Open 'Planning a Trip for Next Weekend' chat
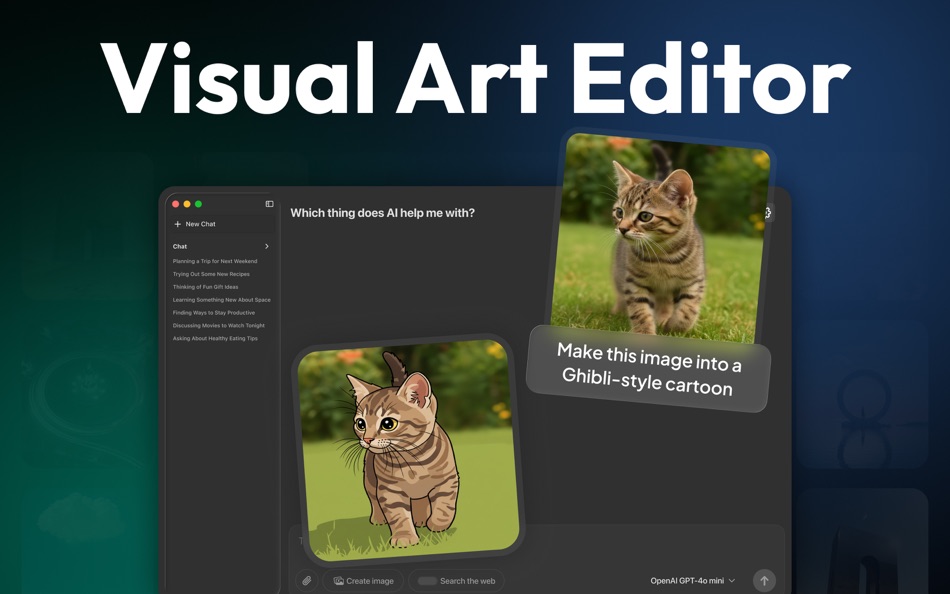950x594 pixels. pyautogui.click(x=215, y=261)
